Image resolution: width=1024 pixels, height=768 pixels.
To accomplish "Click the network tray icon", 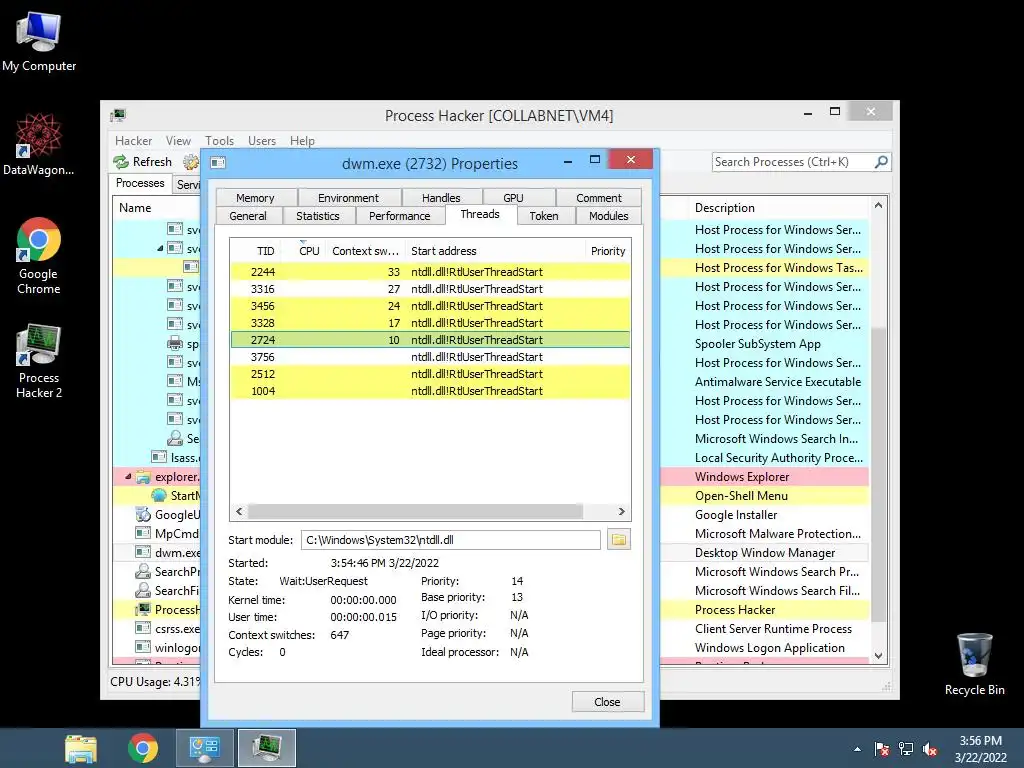I will pyautogui.click(x=906, y=749).
